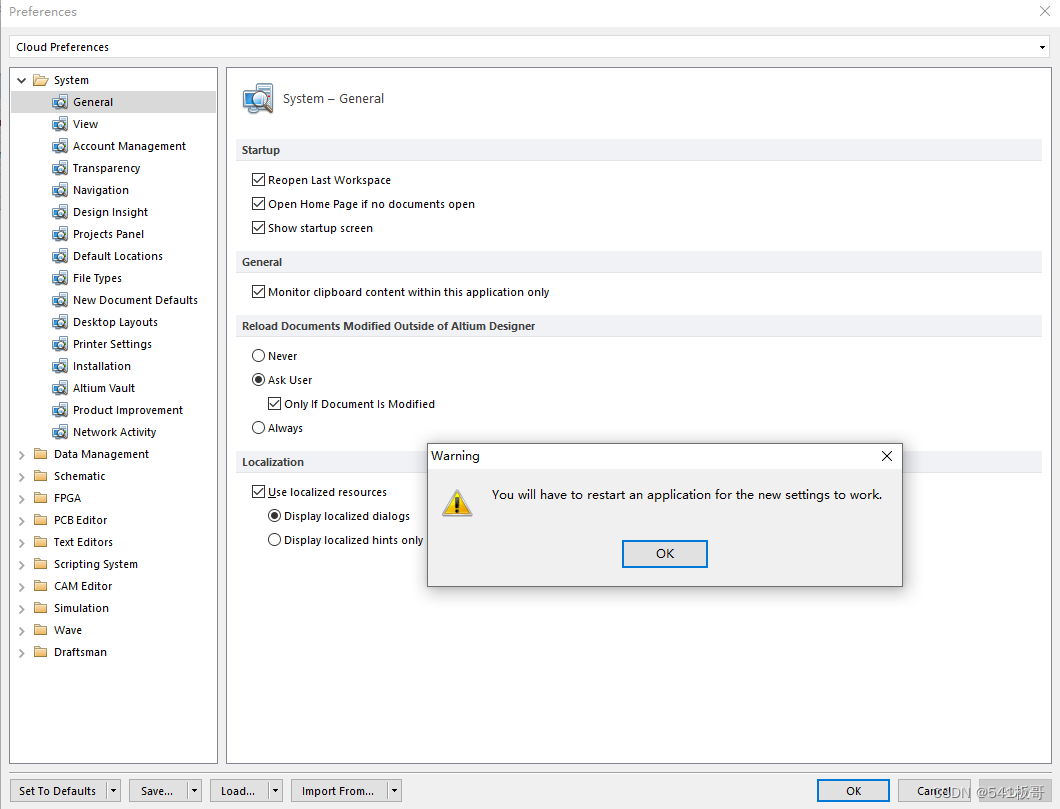The height and width of the screenshot is (809, 1060).
Task: Open the Import From dropdown arrow
Action: click(394, 791)
